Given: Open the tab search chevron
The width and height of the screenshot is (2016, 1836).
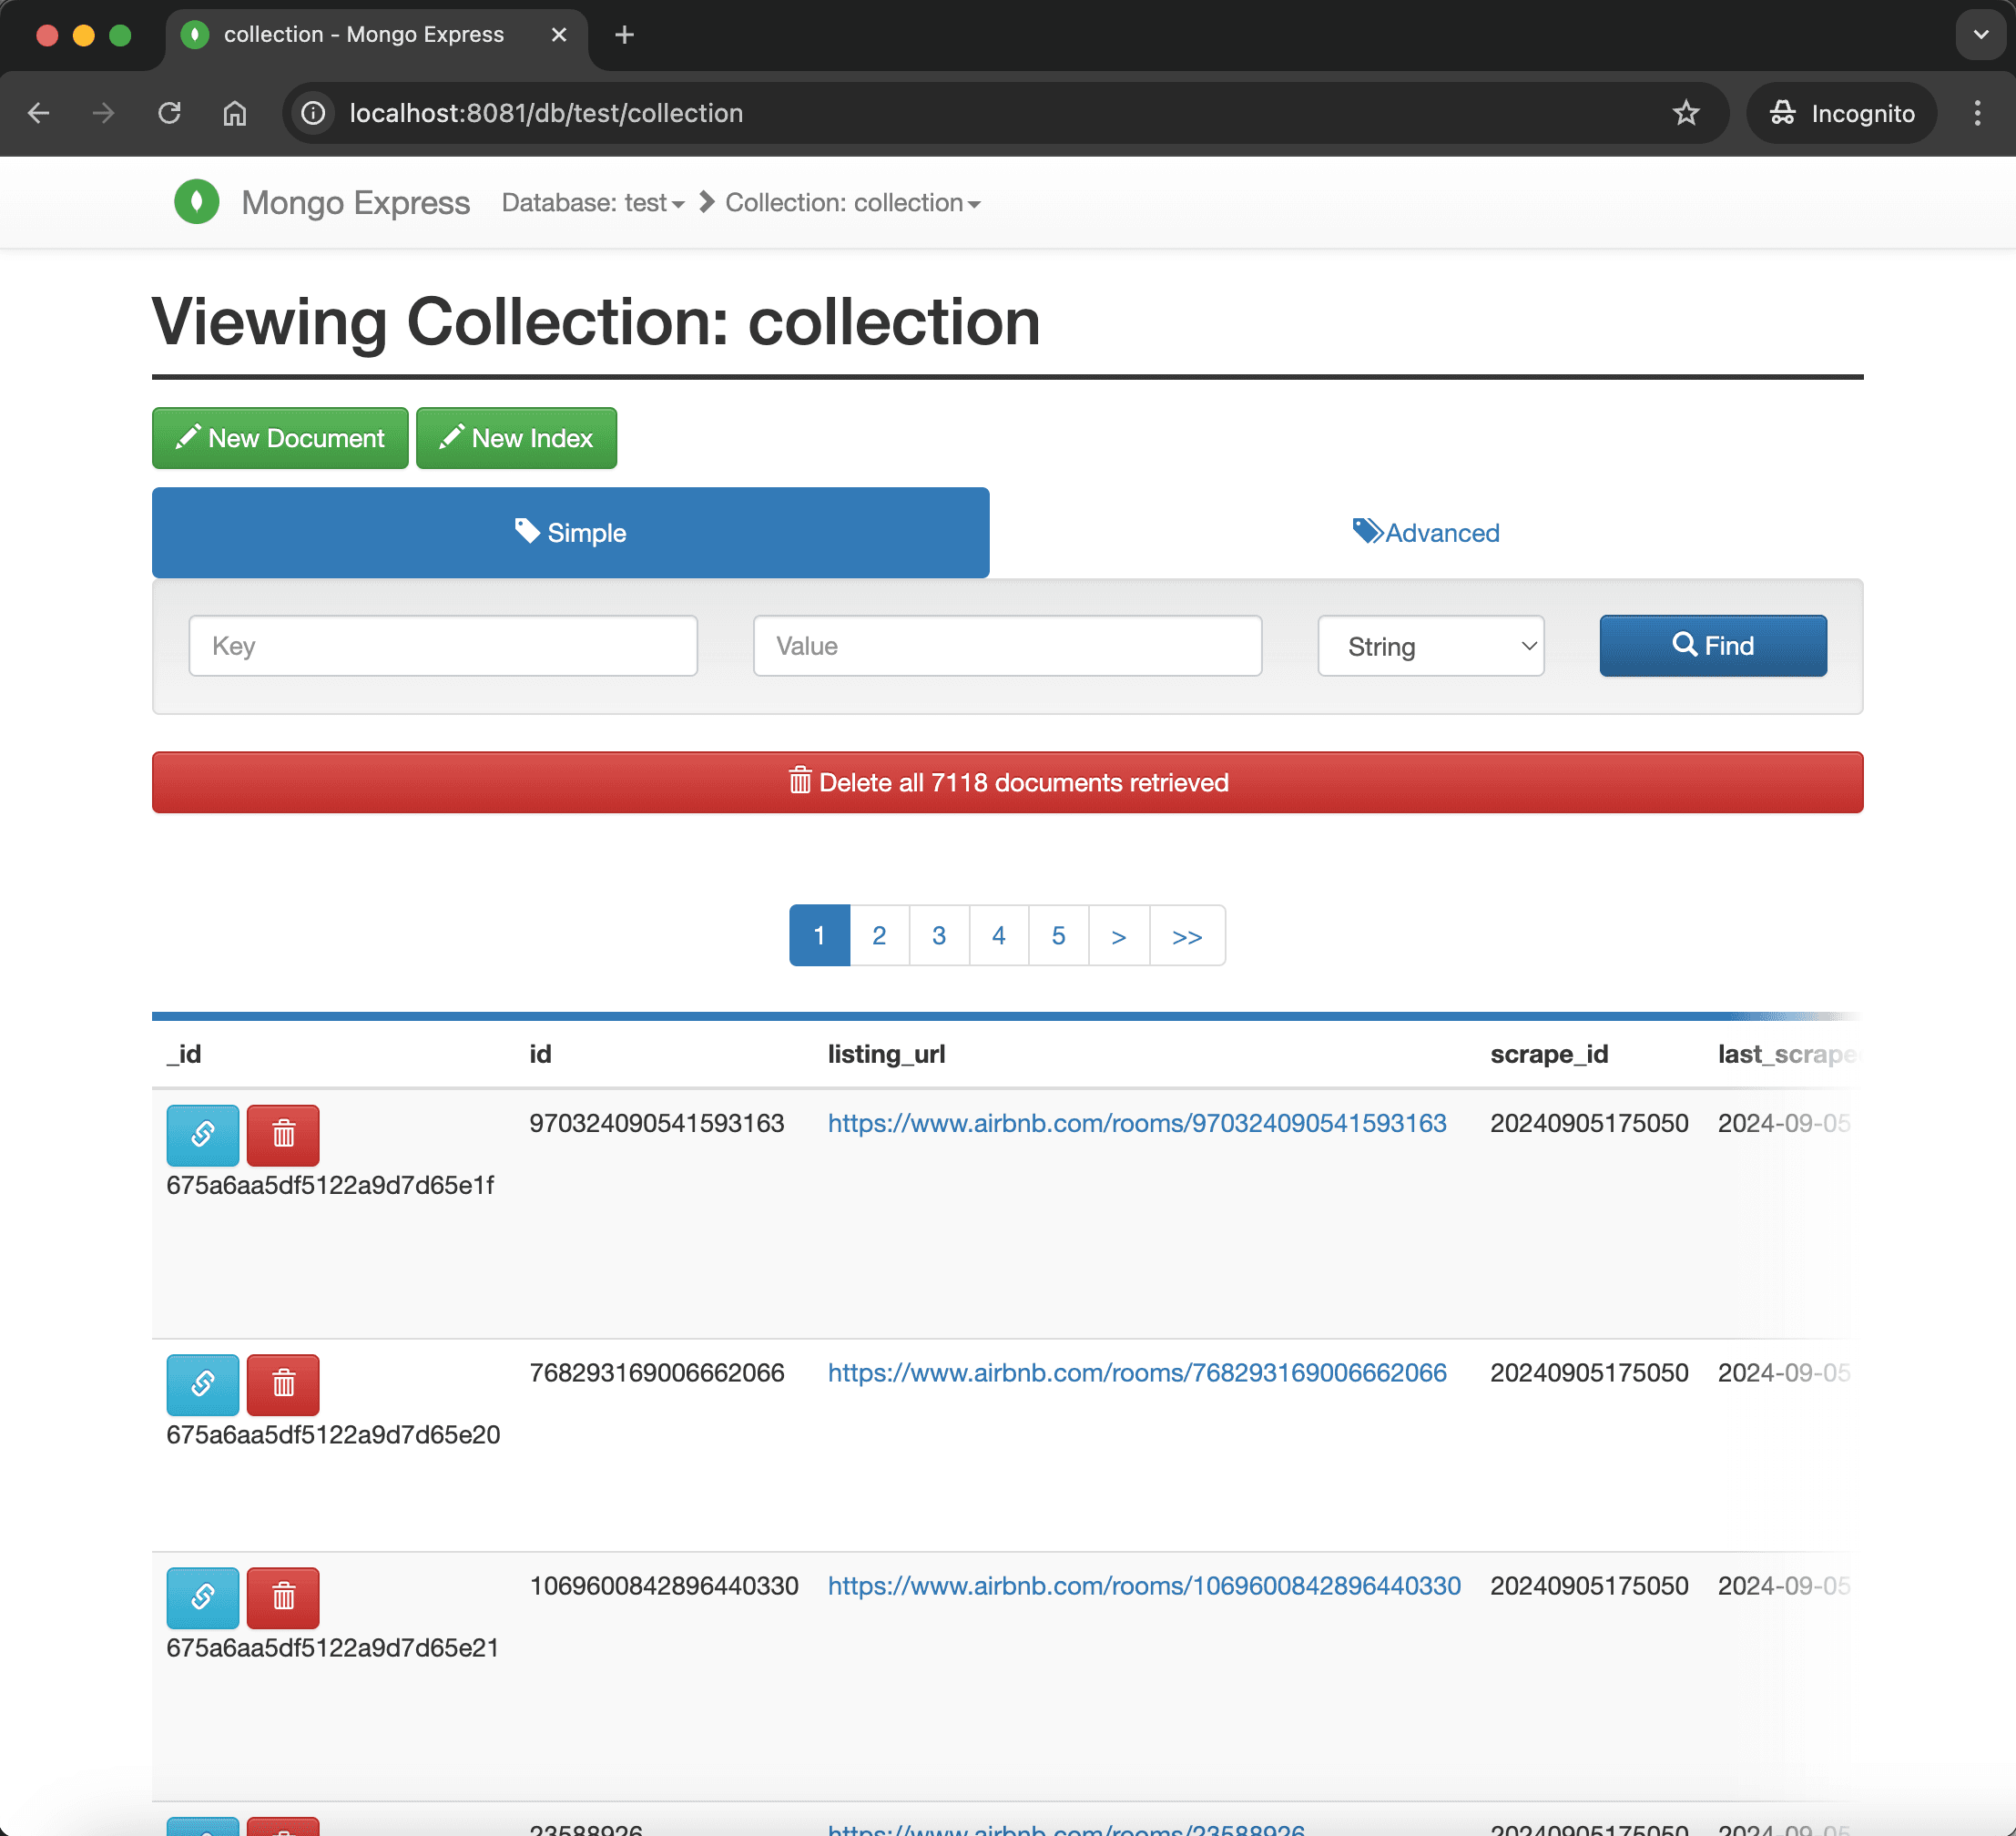Looking at the screenshot, I should 1980,35.
